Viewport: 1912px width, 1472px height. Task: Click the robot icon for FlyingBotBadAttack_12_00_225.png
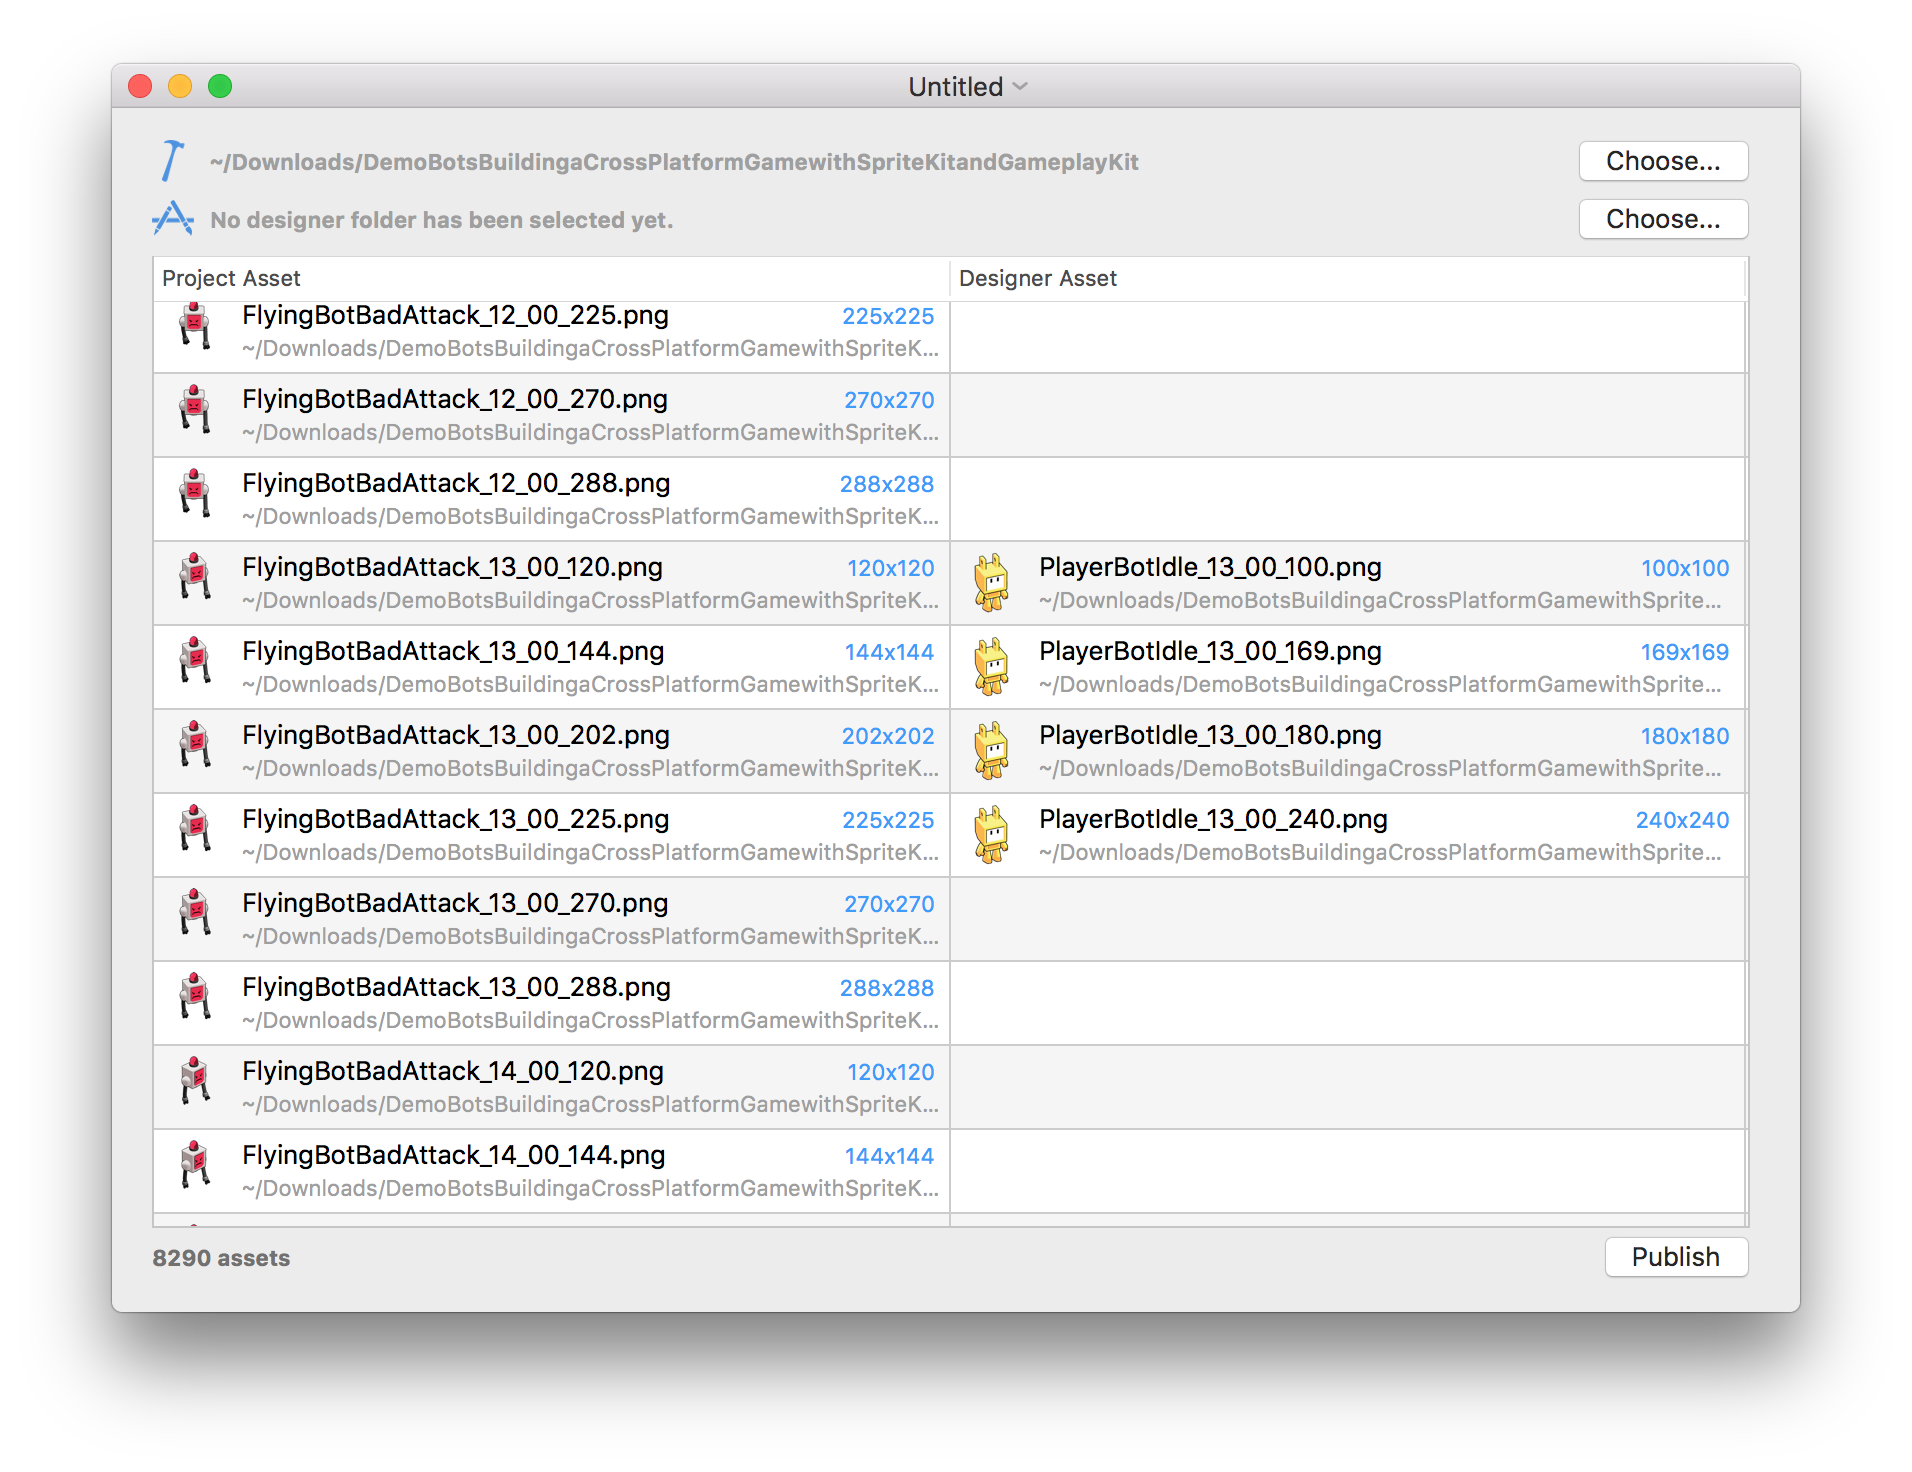[x=195, y=327]
